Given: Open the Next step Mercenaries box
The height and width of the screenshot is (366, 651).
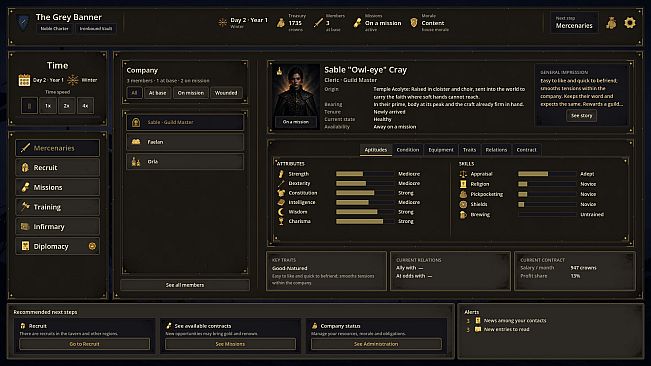Looking at the screenshot, I should point(574,22).
